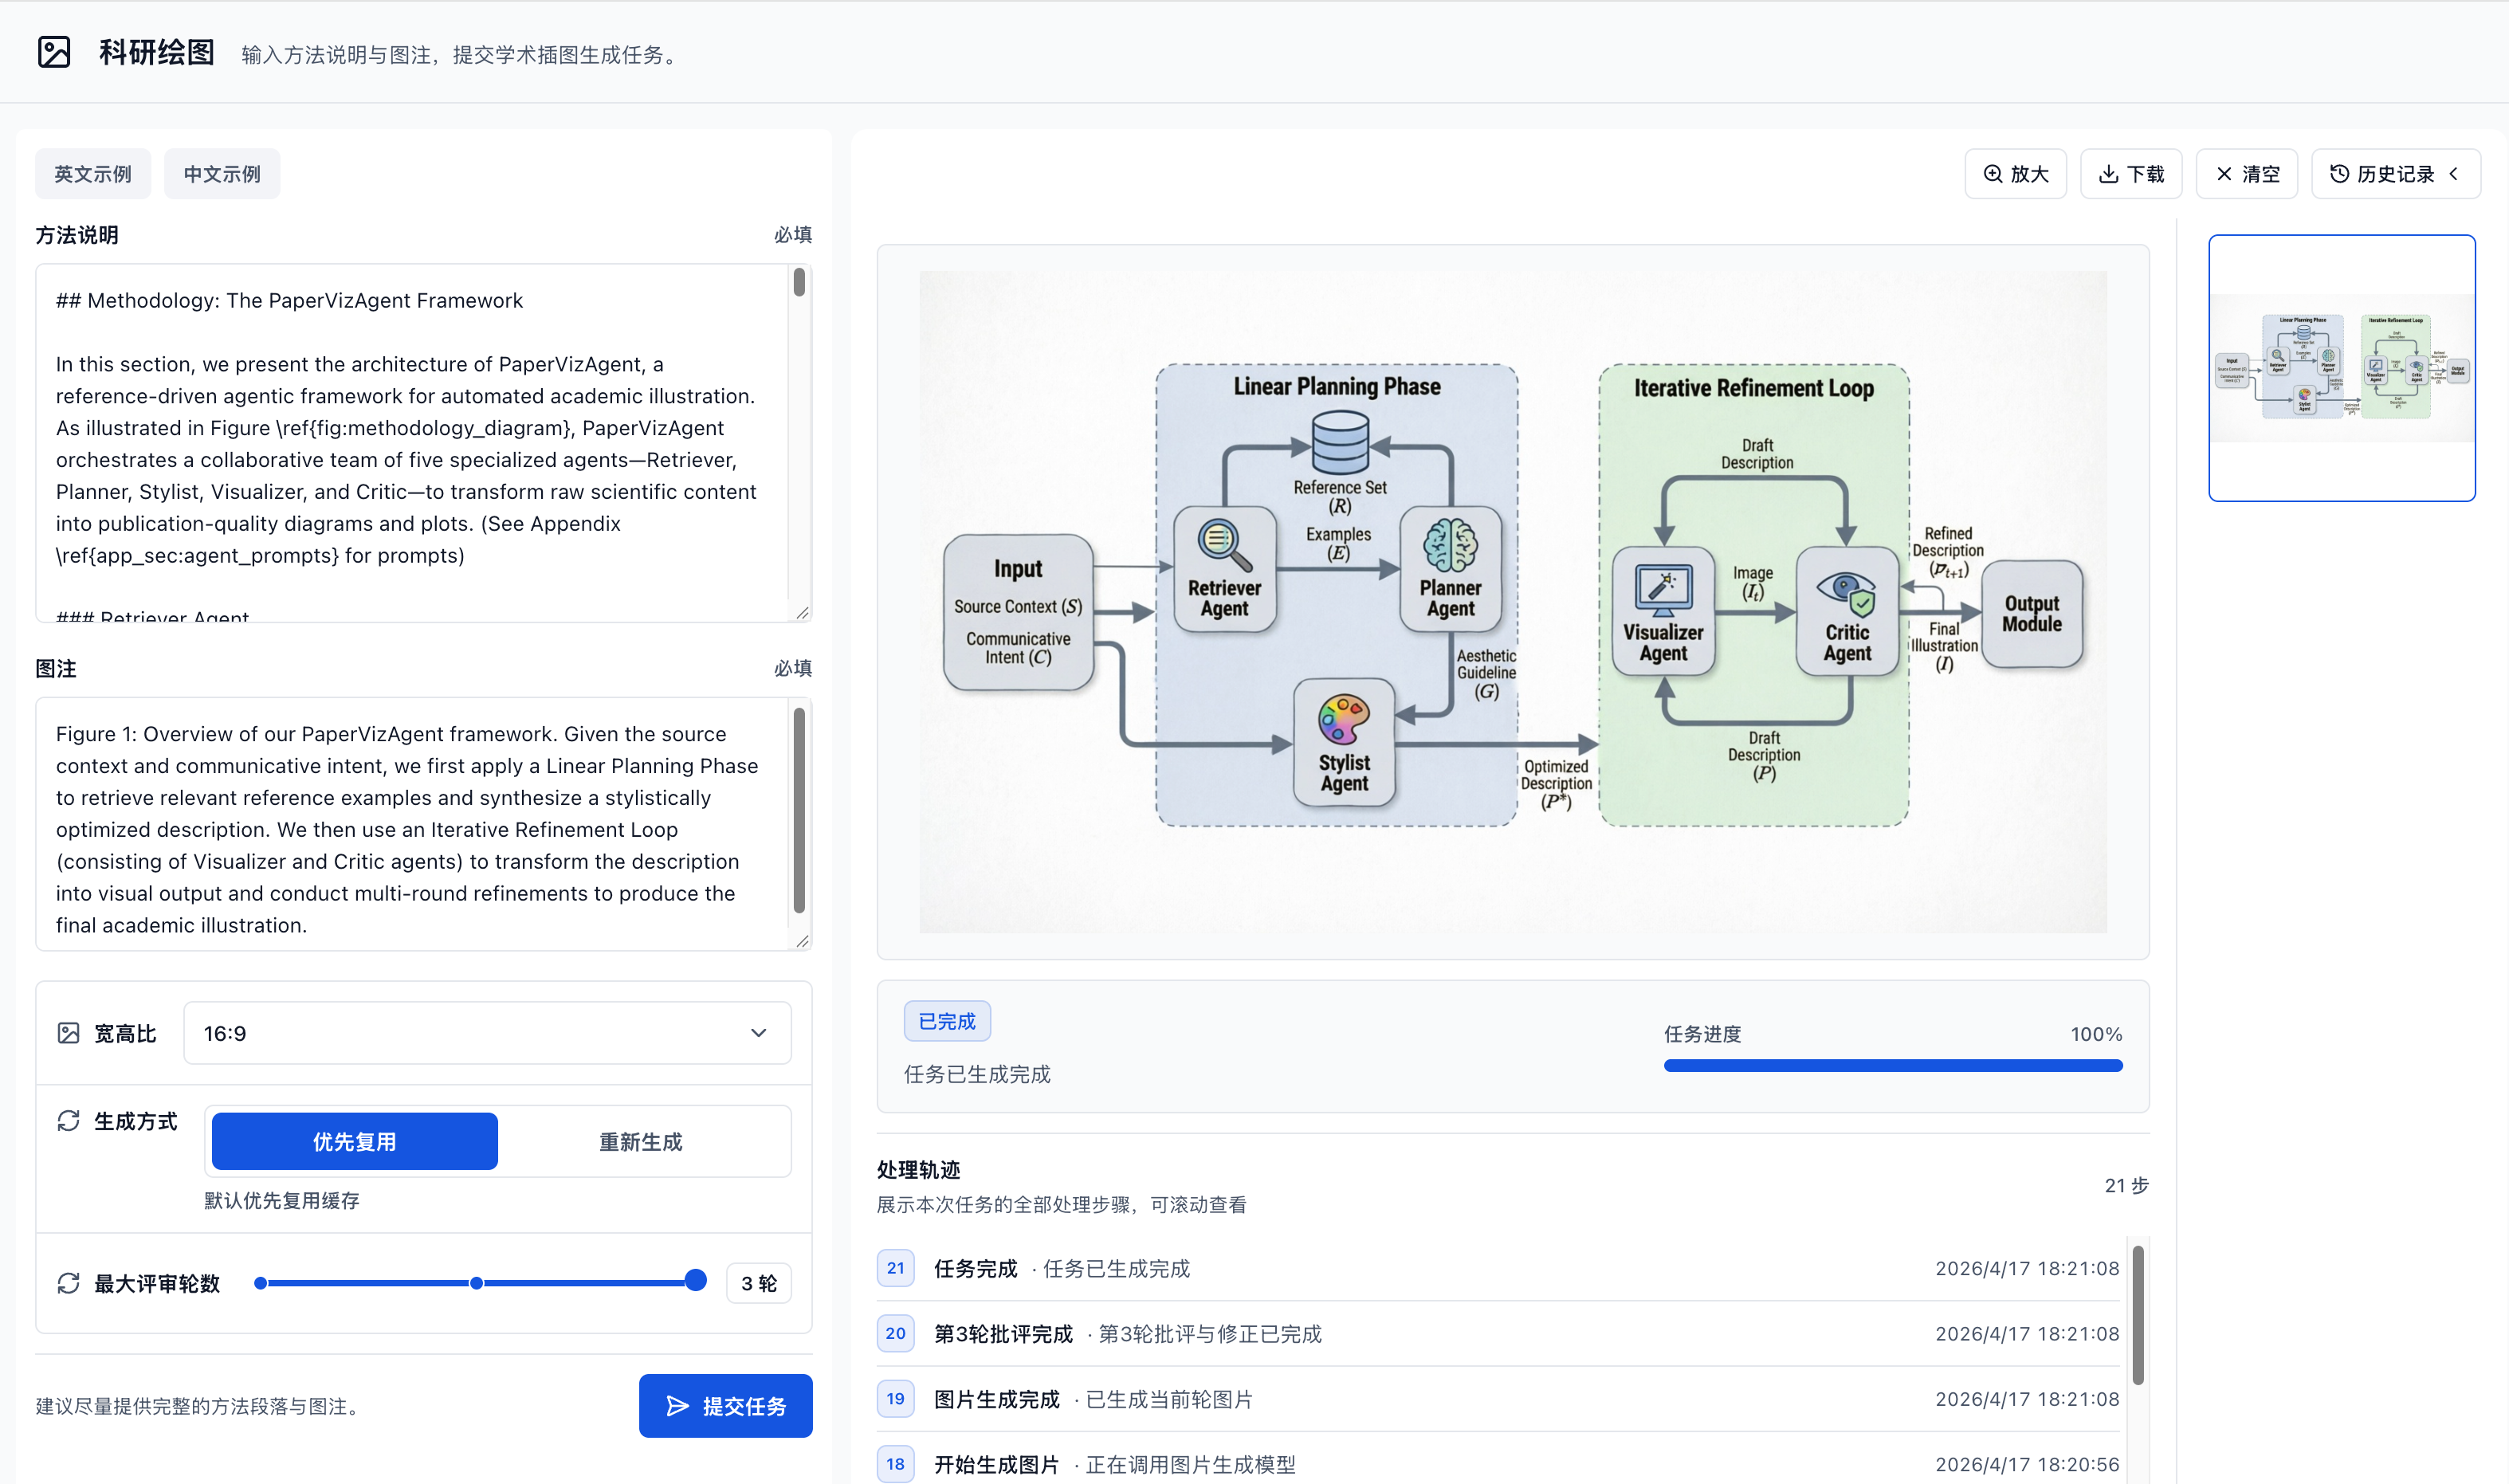Click step 21 任务完成 row

point(1498,1268)
